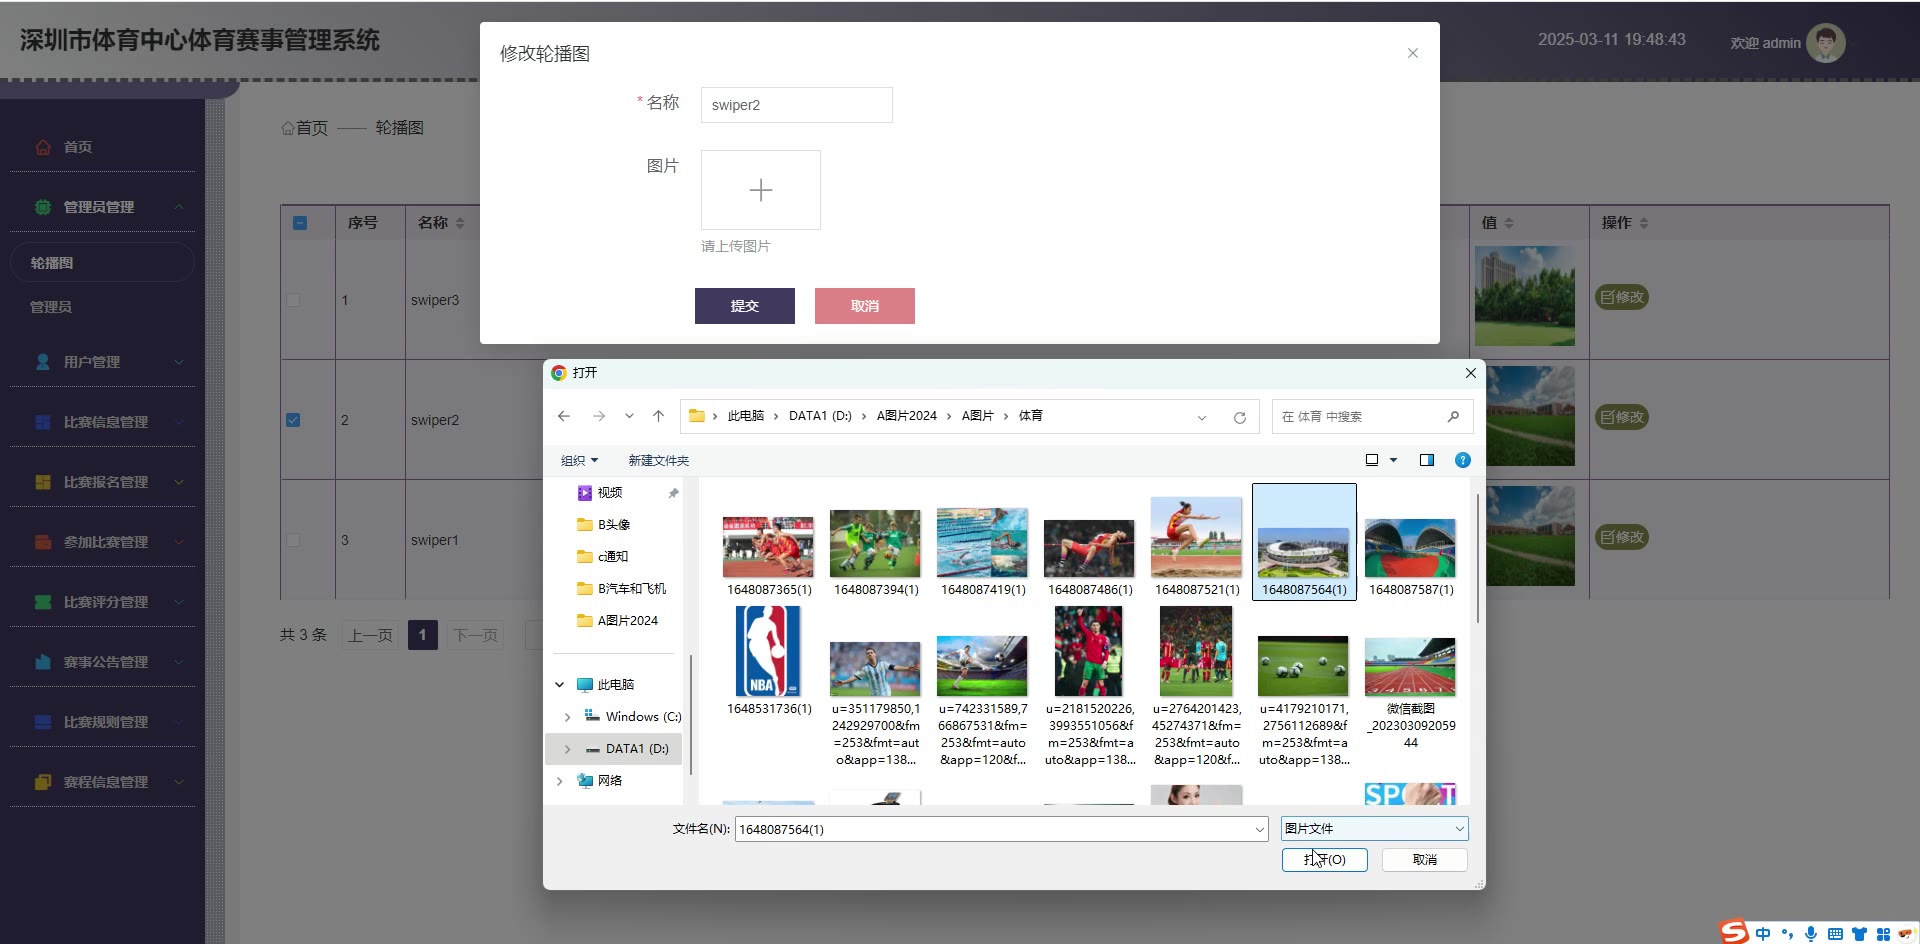Click the microphone icon in IME bar
This screenshot has width=1920, height=944.
point(1811,934)
